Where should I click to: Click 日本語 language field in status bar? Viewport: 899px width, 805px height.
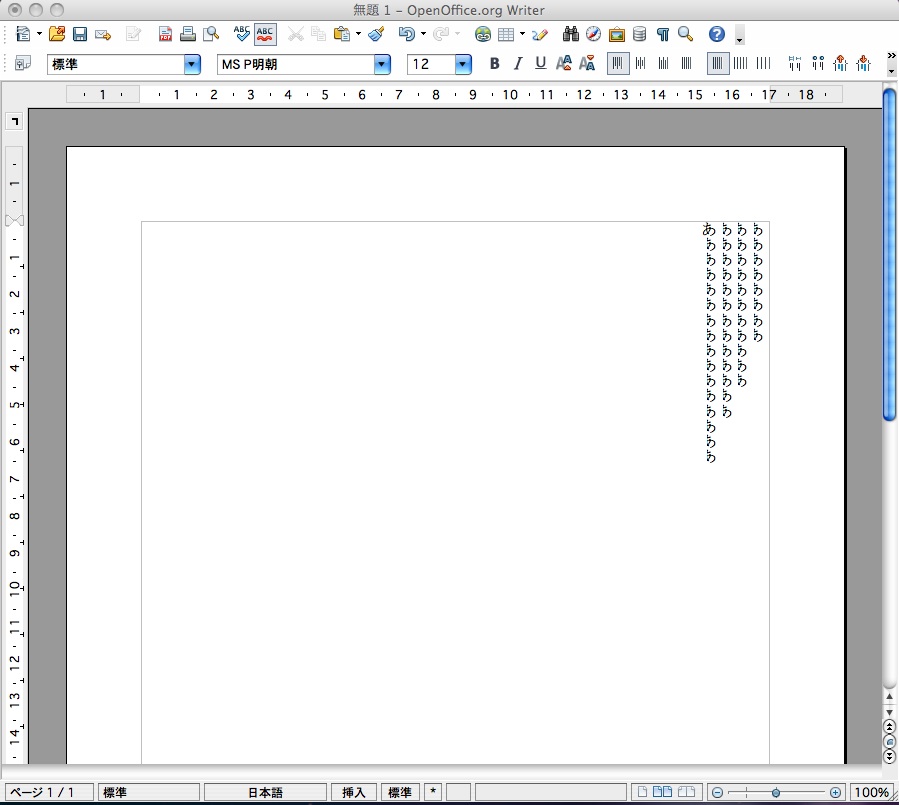pyautogui.click(x=265, y=792)
